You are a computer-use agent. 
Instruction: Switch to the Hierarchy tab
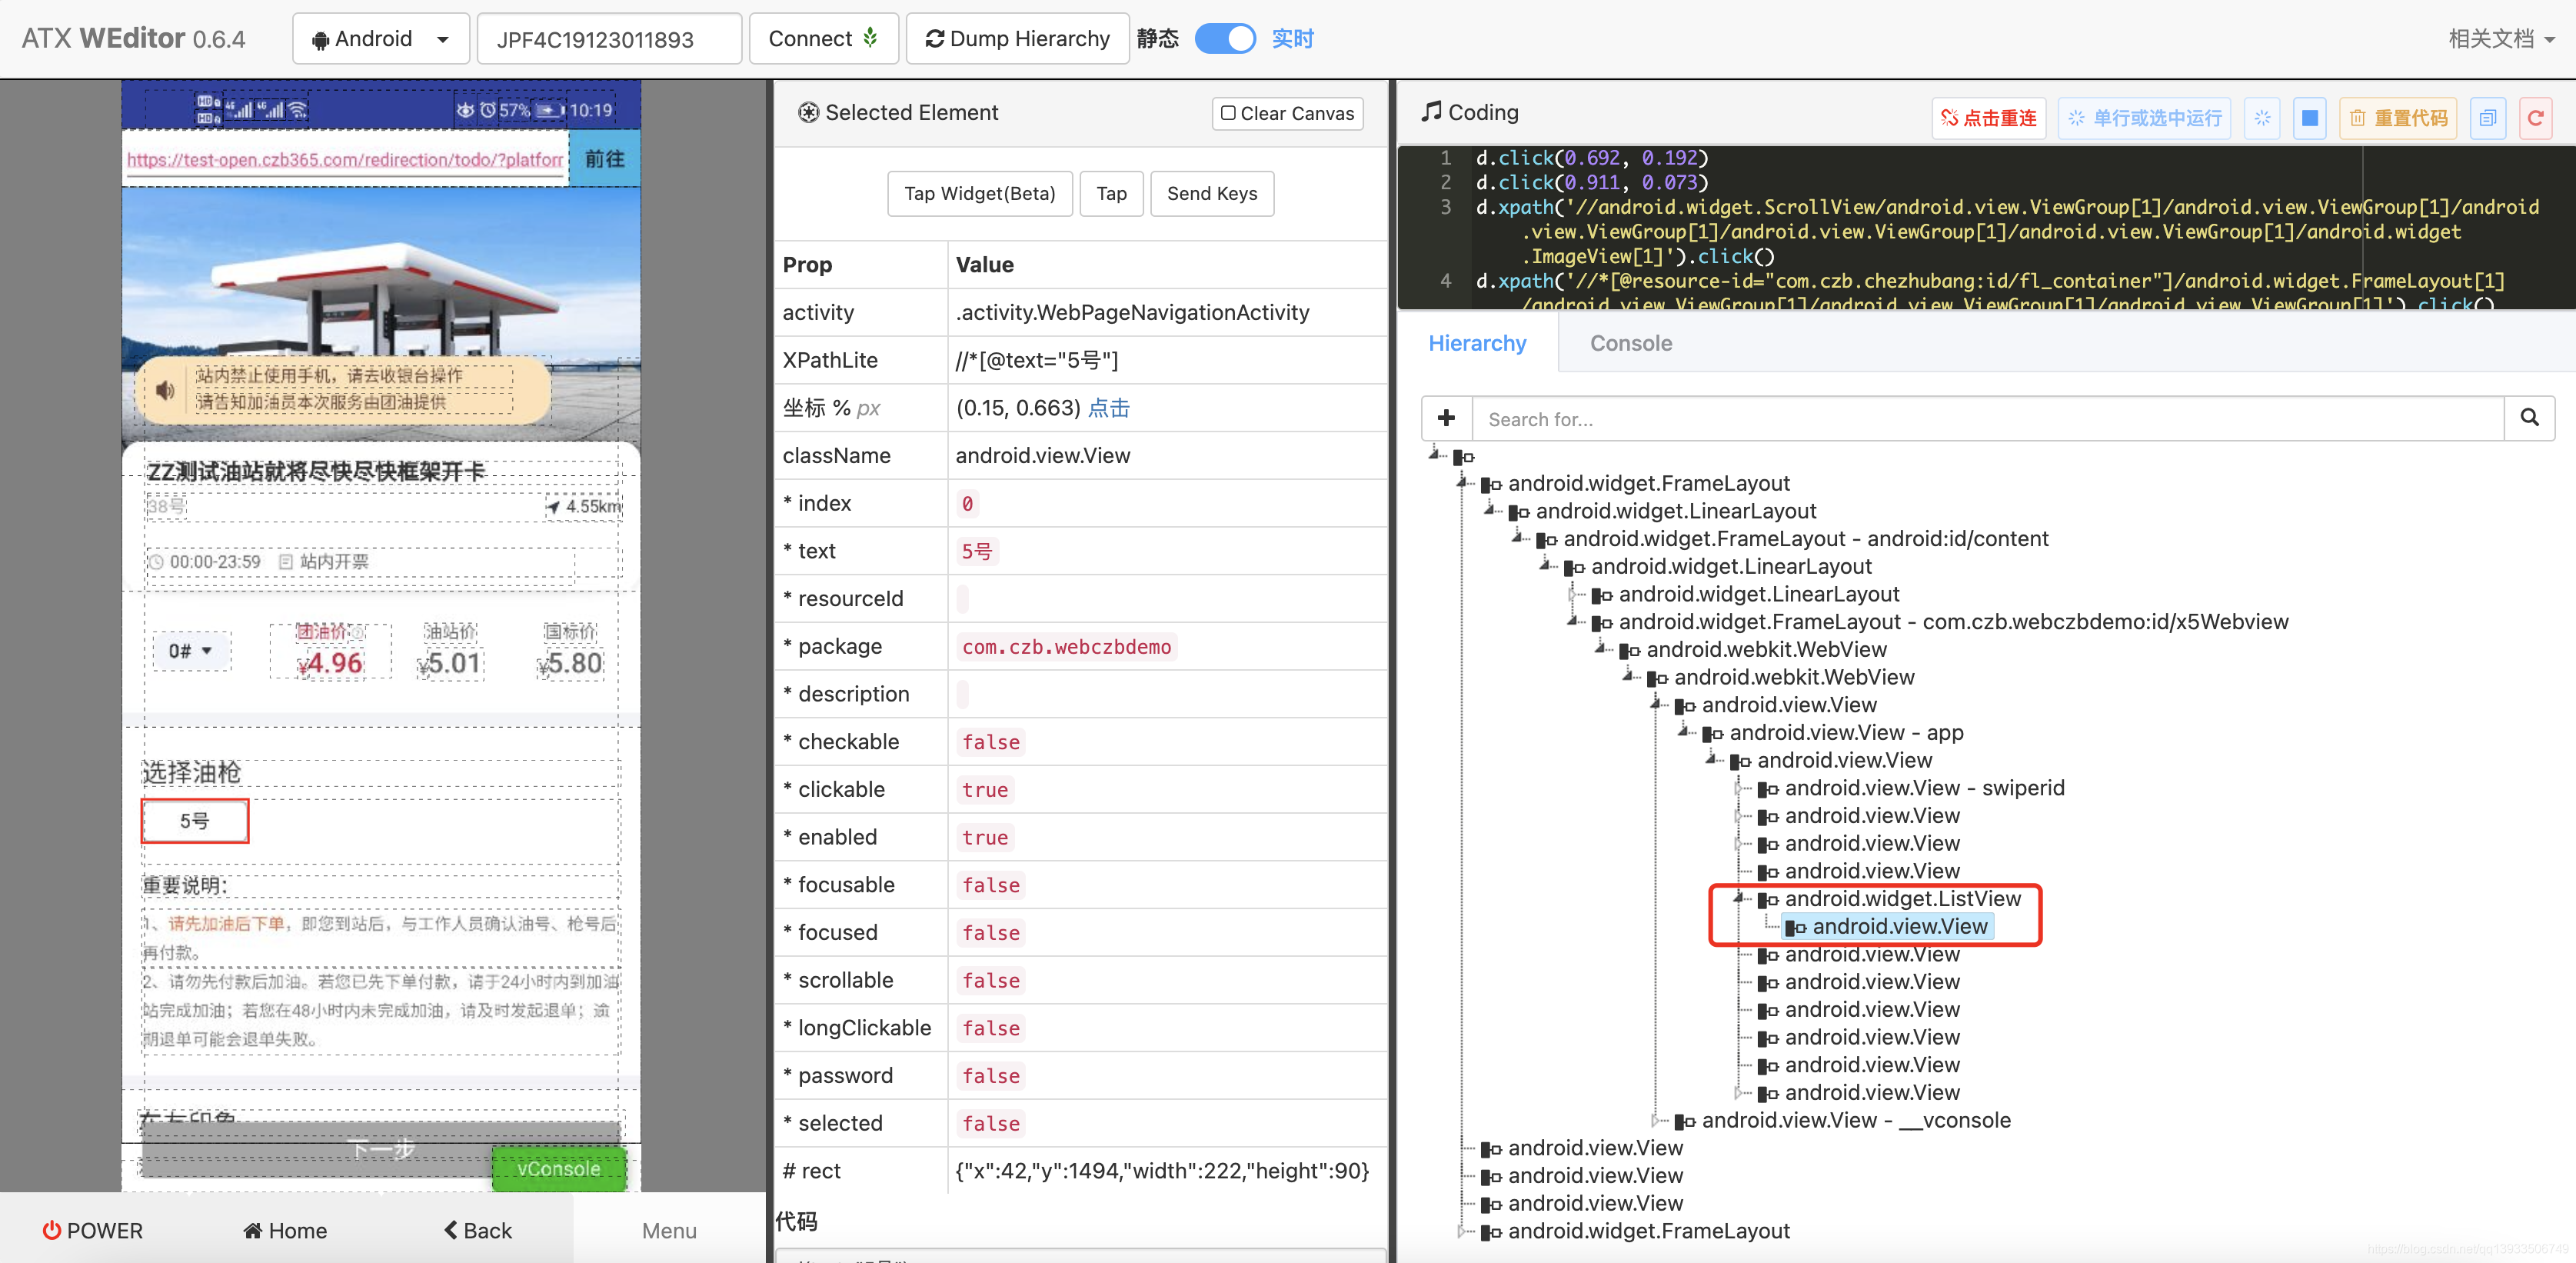tap(1479, 345)
